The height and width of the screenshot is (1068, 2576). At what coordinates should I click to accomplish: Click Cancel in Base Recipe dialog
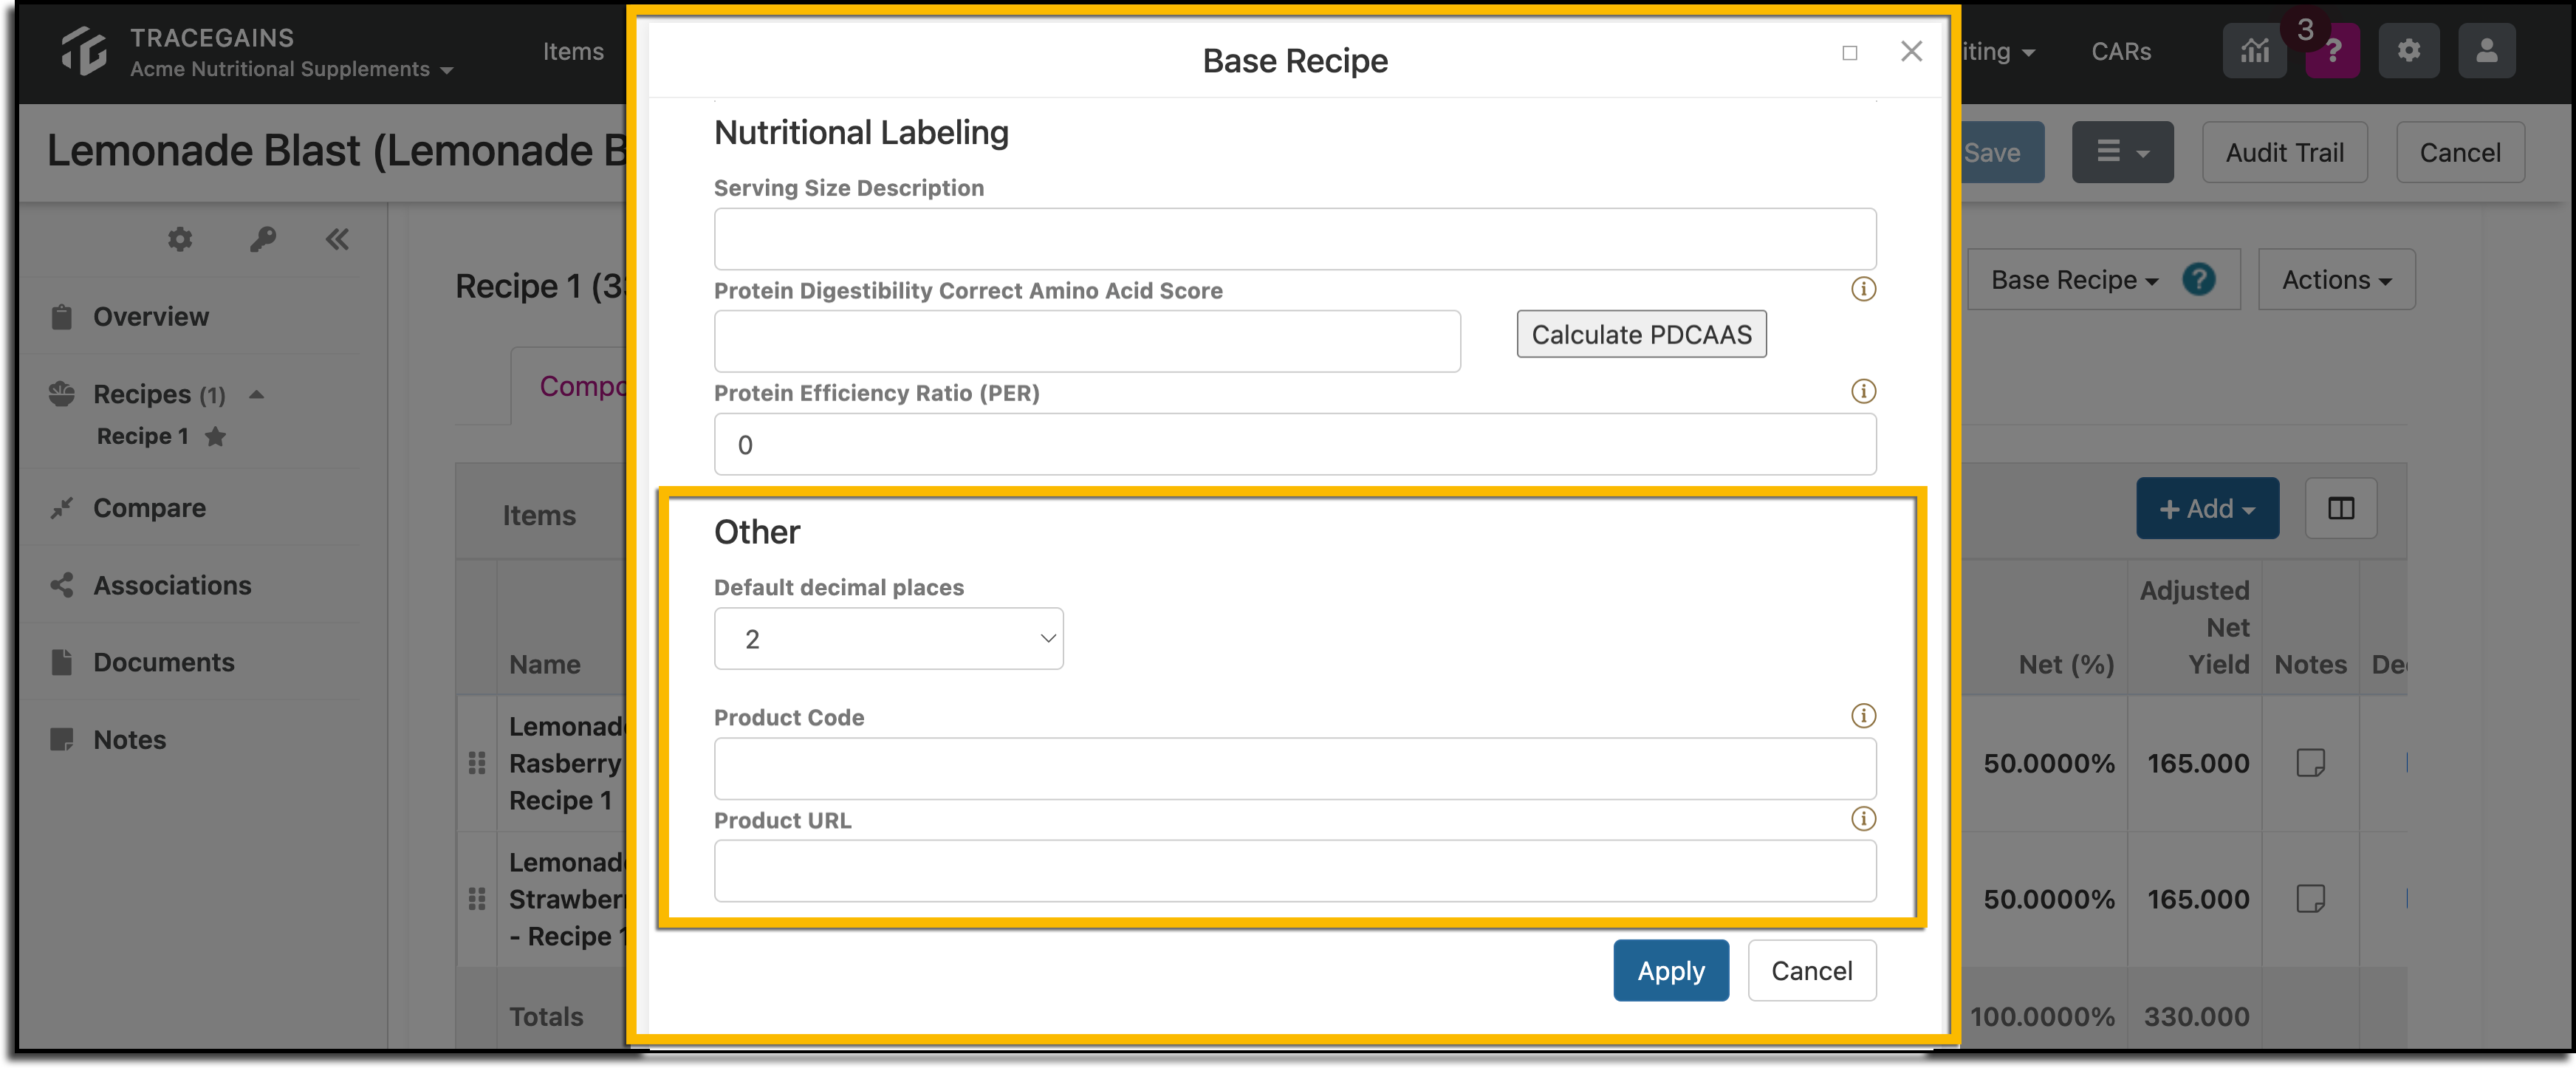[1811, 970]
